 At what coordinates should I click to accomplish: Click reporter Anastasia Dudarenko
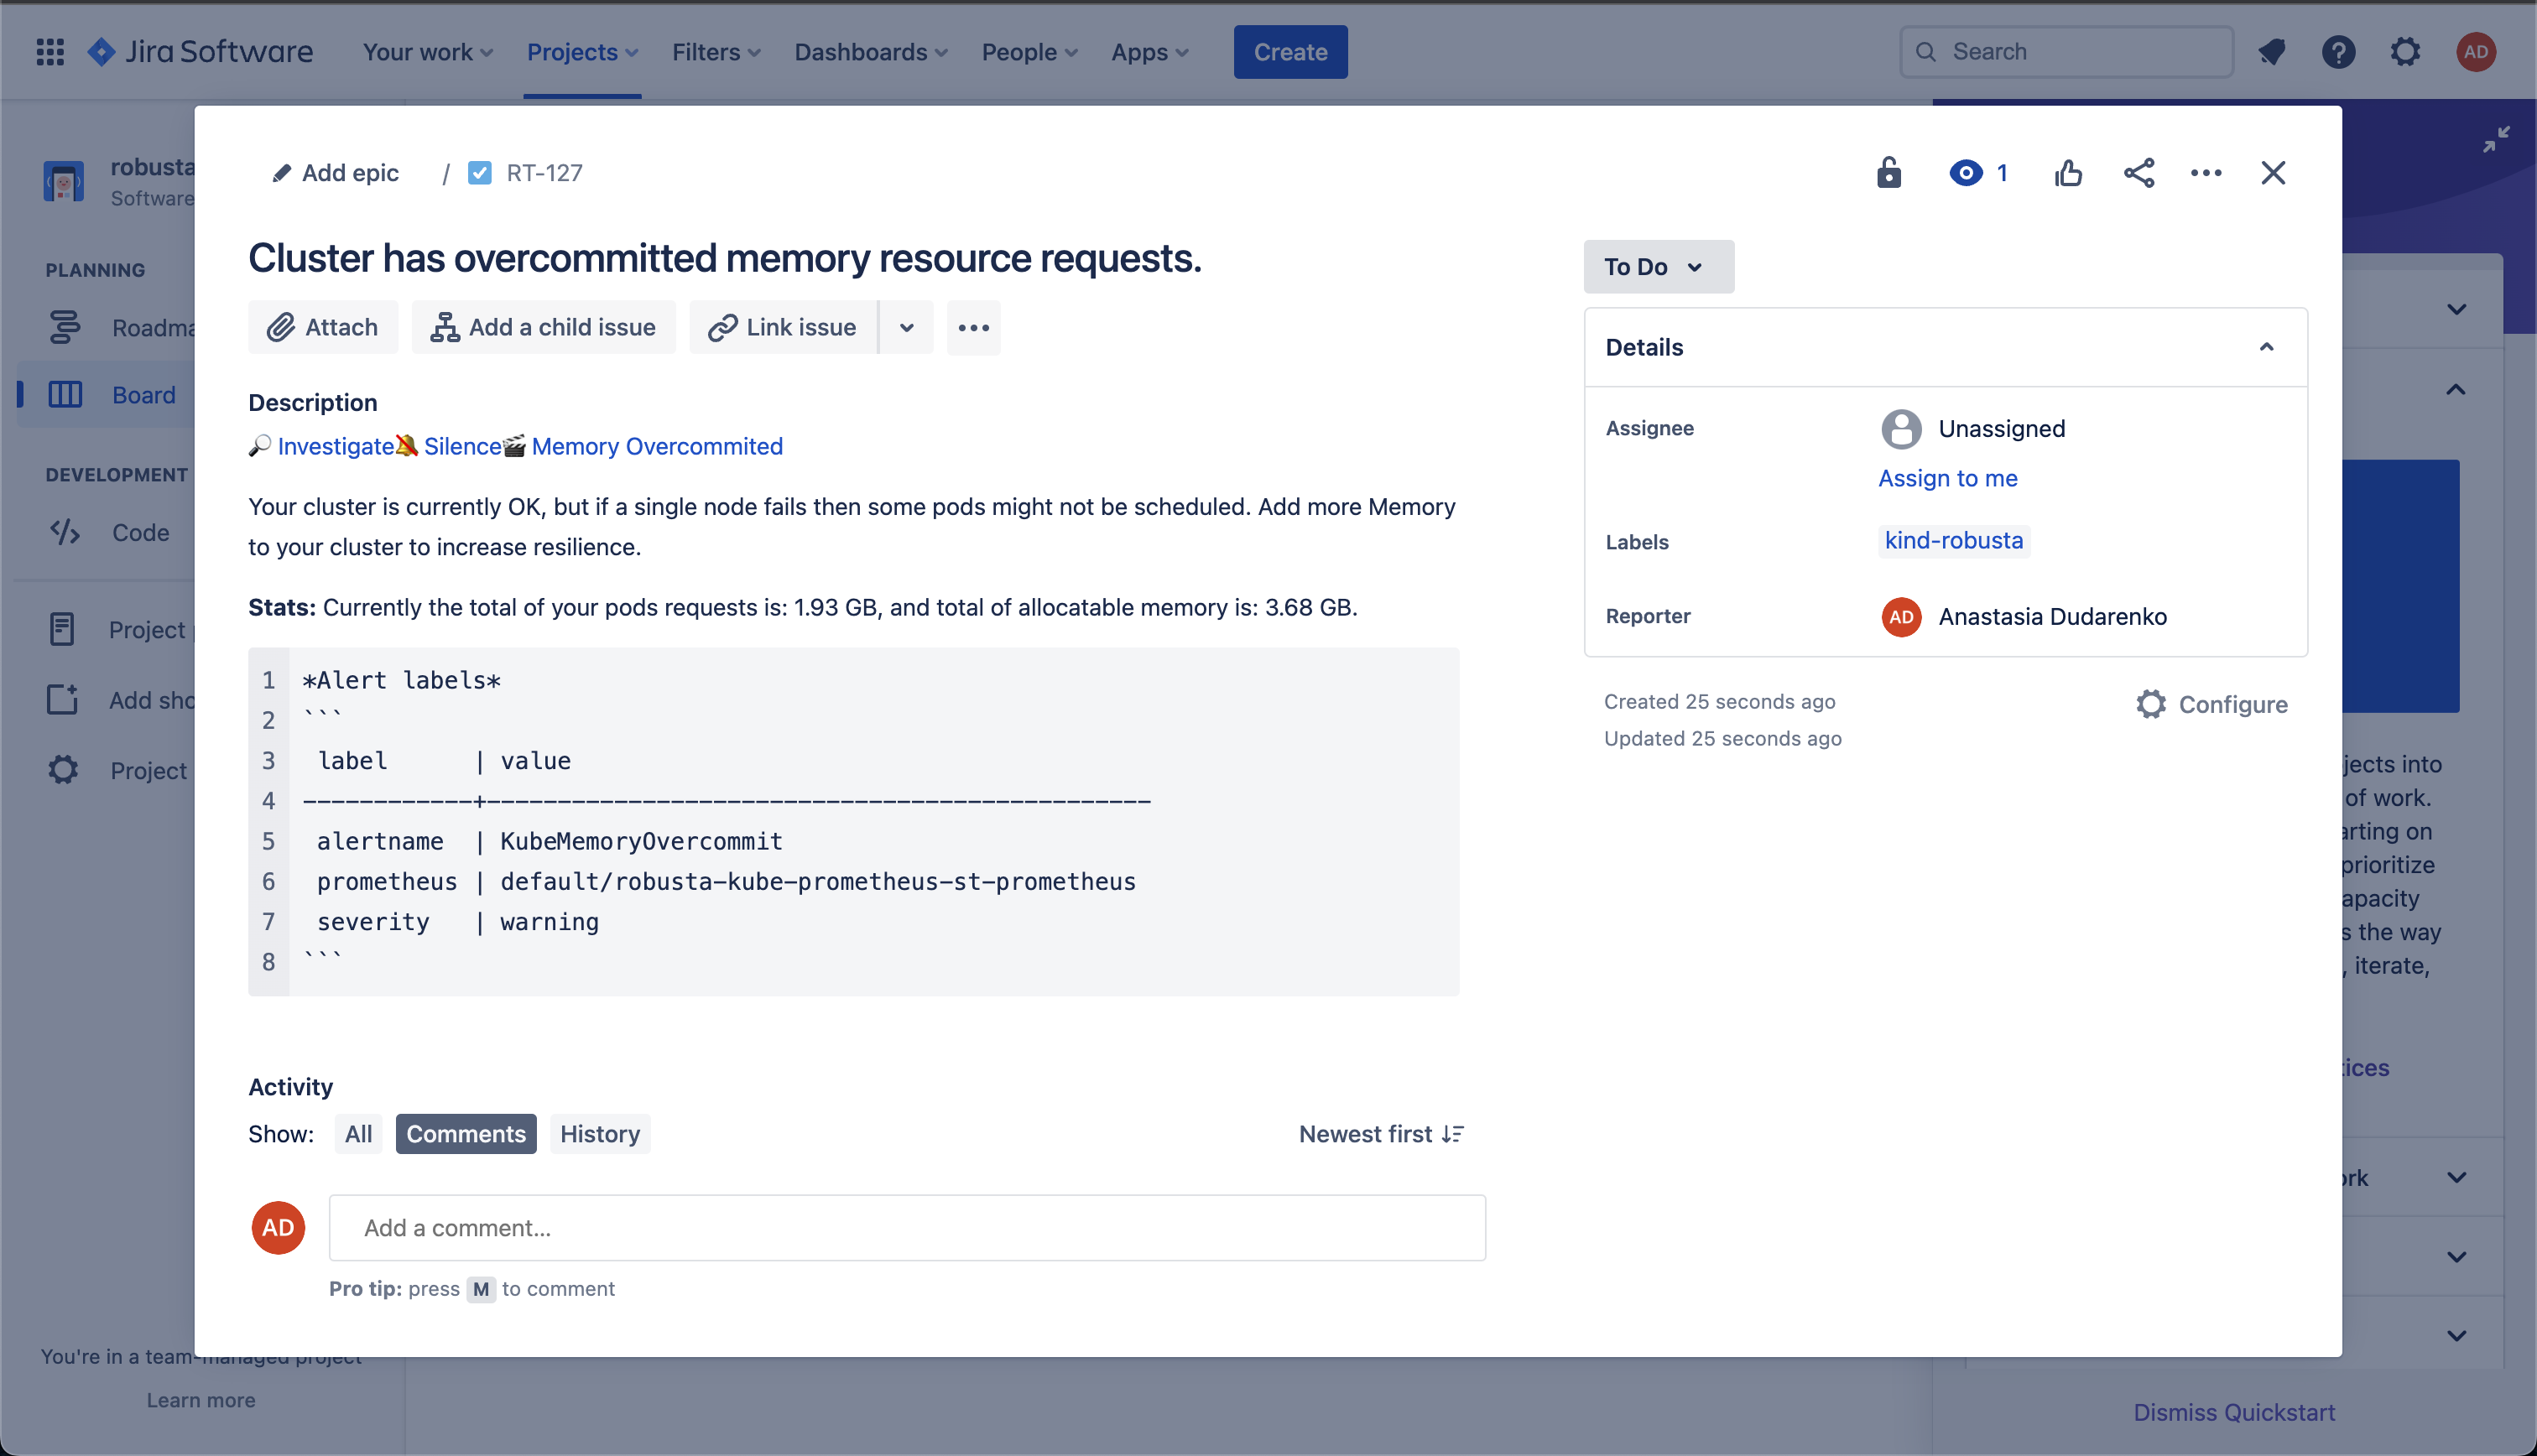click(2023, 616)
